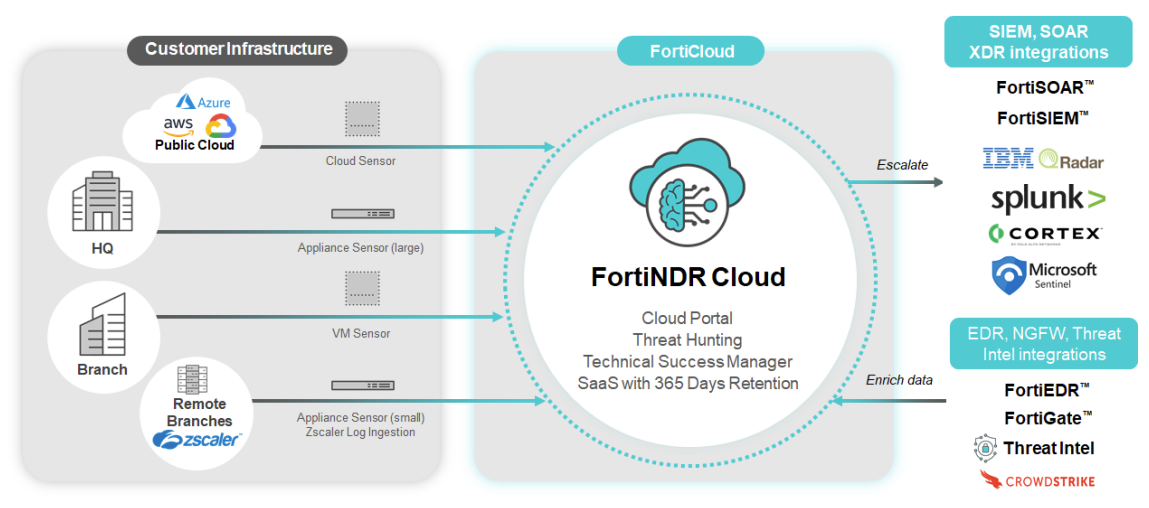Click the FortiNDR Cloud title
The height and width of the screenshot is (508, 1149).
pyautogui.click(x=688, y=277)
